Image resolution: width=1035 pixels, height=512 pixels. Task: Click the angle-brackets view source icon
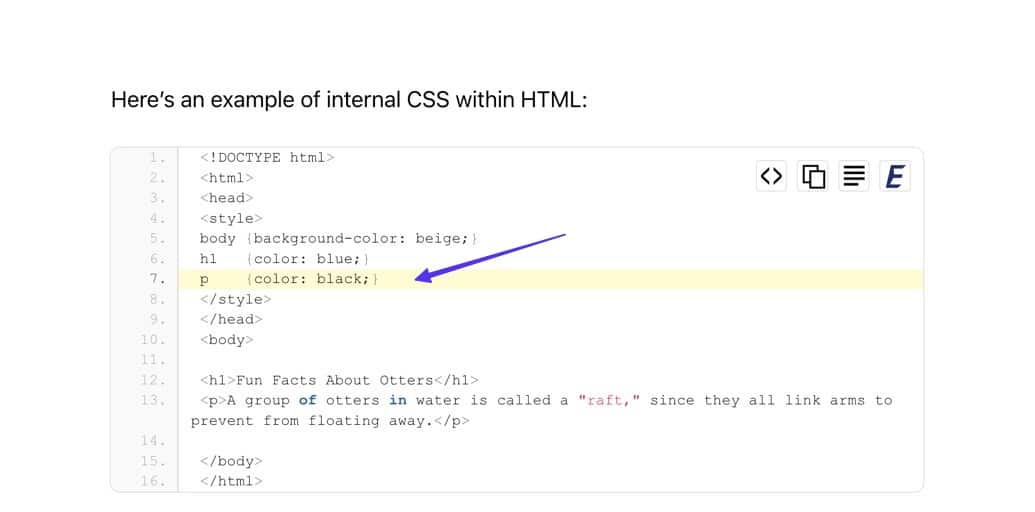(771, 177)
